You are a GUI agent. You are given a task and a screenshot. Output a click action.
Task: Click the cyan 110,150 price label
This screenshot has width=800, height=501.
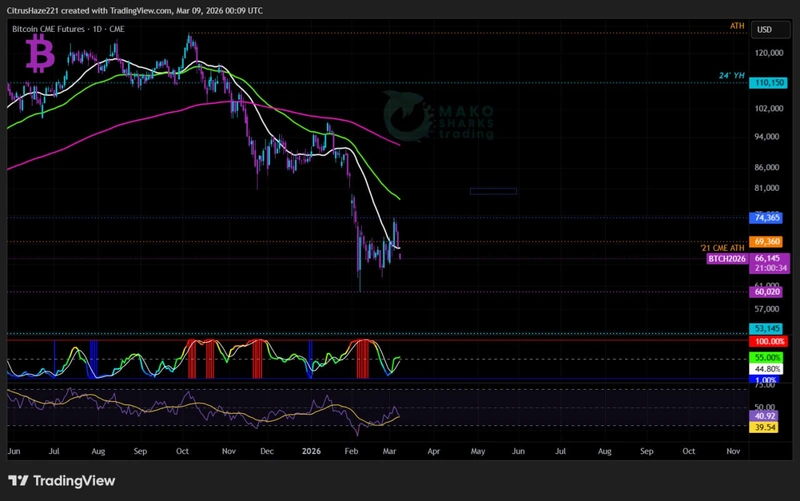768,83
